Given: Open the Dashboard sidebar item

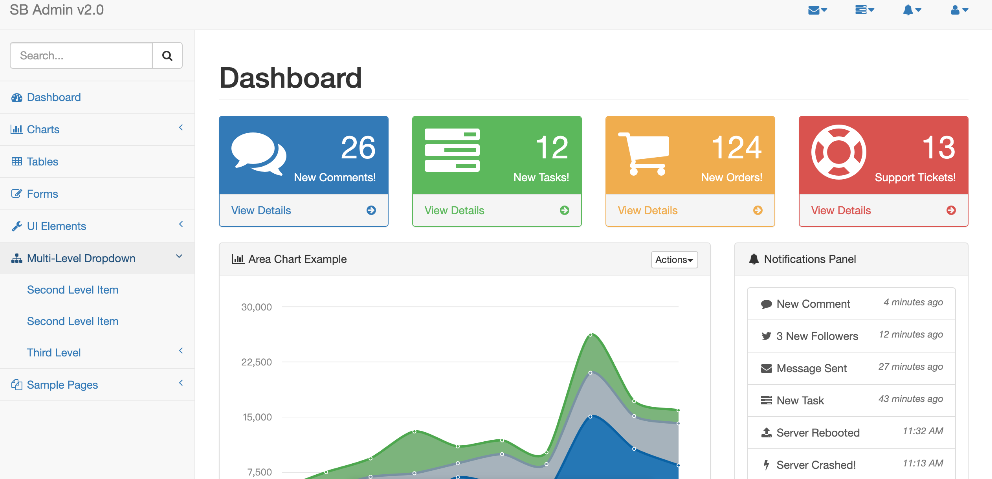Looking at the screenshot, I should 97,97.
